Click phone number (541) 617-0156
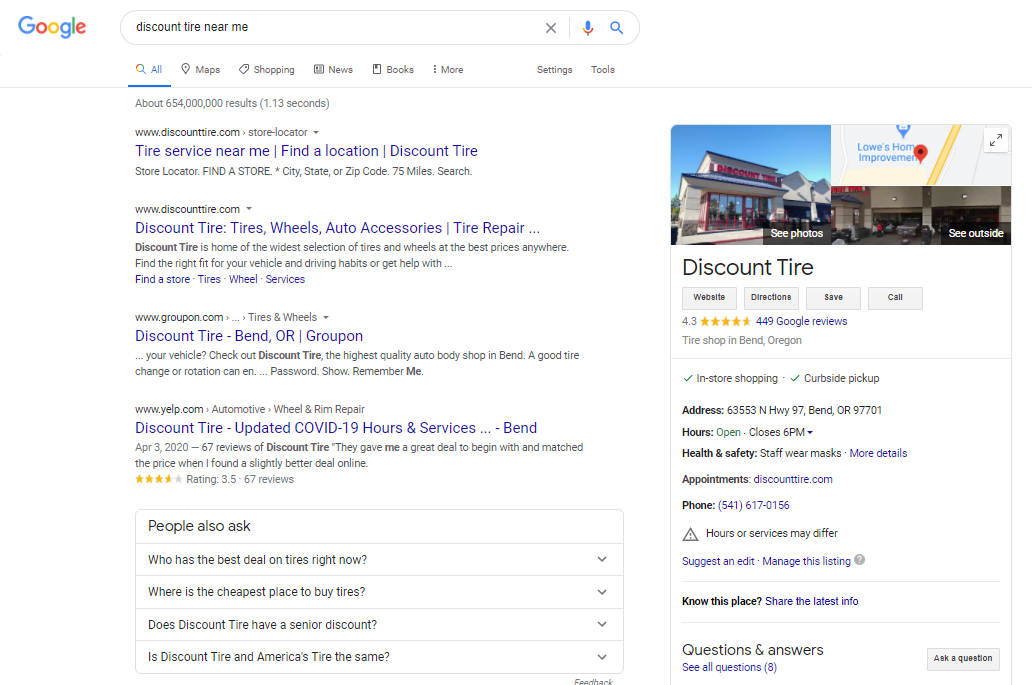Screen dimensions: 1032x685 click(x=753, y=505)
